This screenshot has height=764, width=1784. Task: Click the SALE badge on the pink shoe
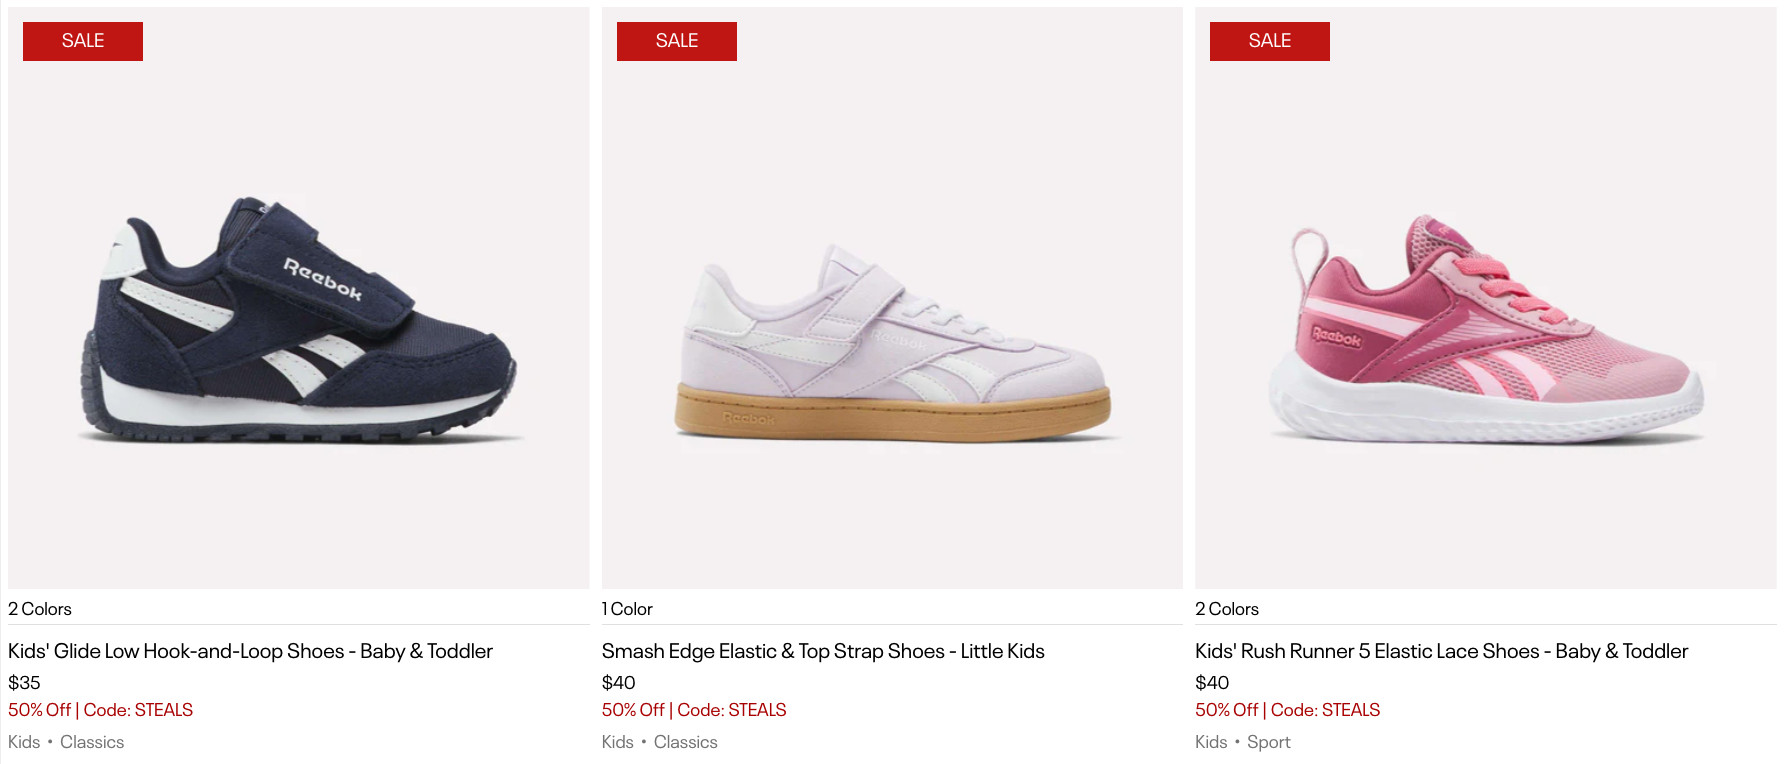(1270, 41)
